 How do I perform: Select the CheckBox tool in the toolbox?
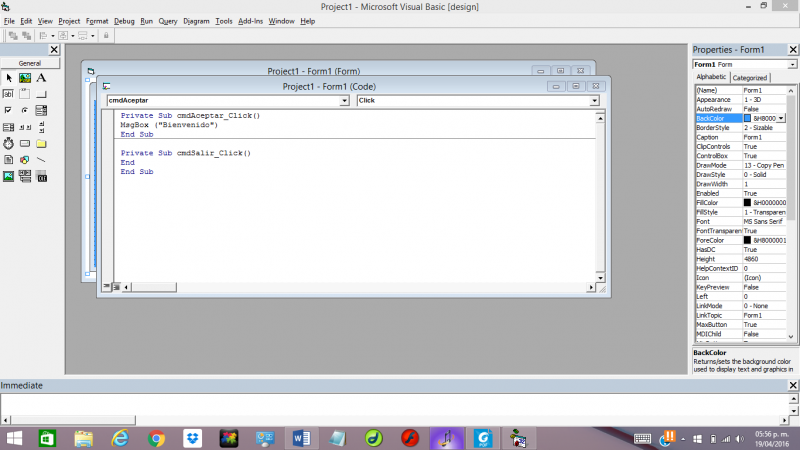pyautogui.click(x=9, y=110)
